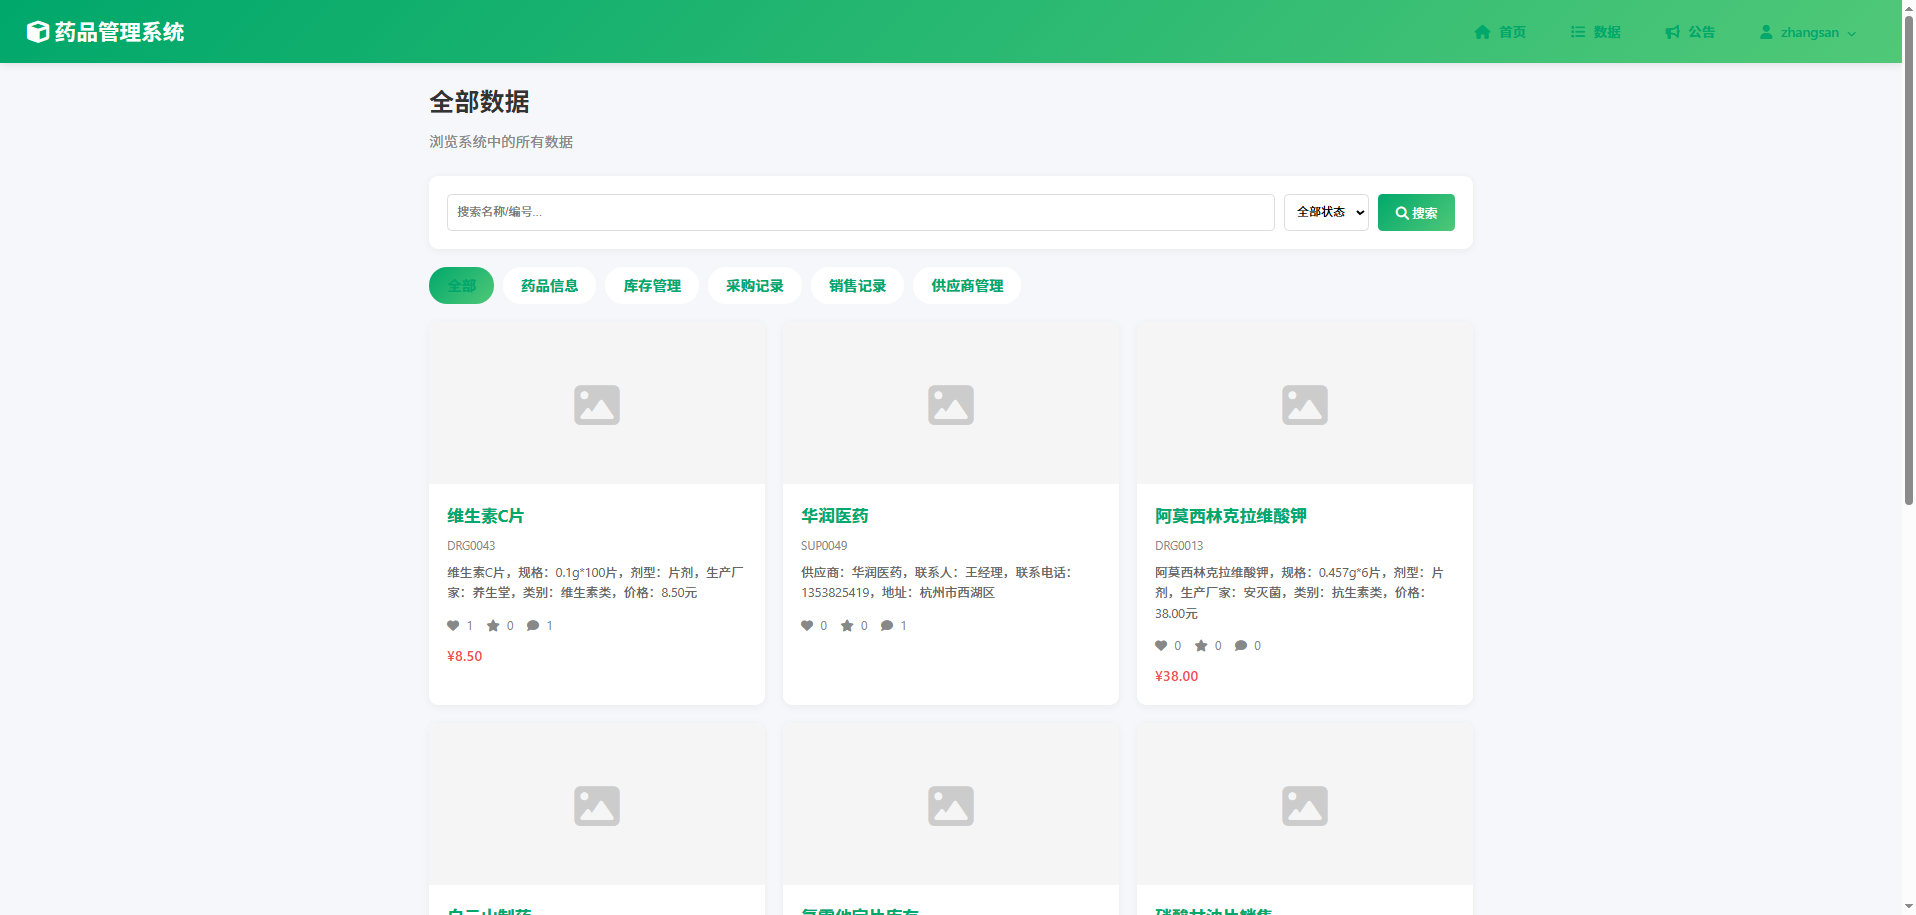Image resolution: width=1916 pixels, height=915 pixels.
Task: Open the 数据 nav link
Action: (x=1595, y=32)
